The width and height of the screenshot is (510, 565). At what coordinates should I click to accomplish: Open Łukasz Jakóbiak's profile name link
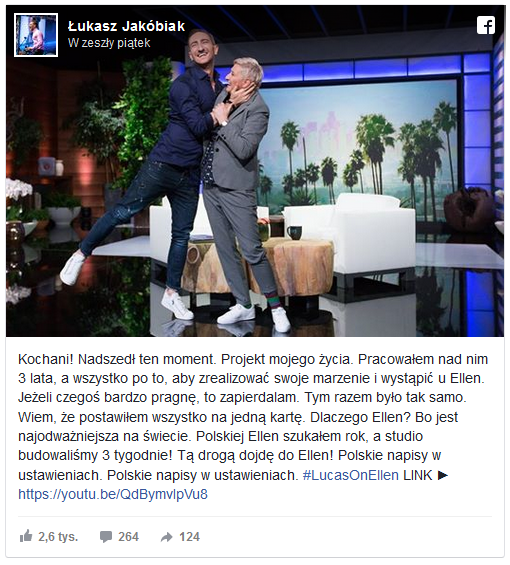[x=127, y=26]
